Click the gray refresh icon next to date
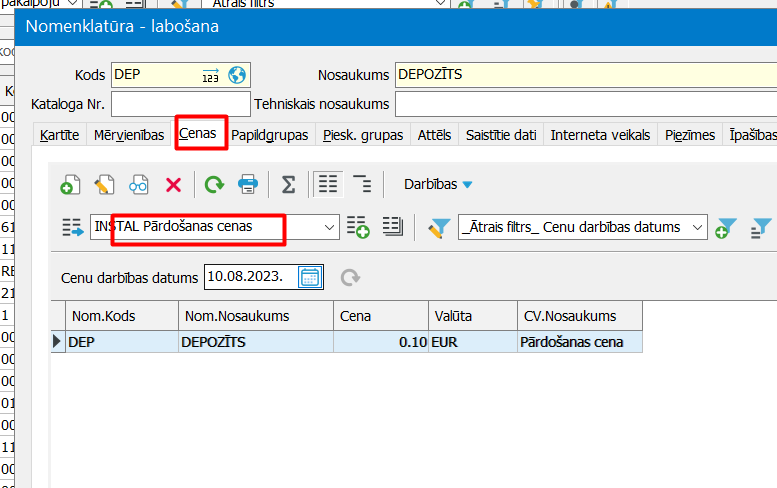Screen dimensions: 777x488 [x=350, y=277]
